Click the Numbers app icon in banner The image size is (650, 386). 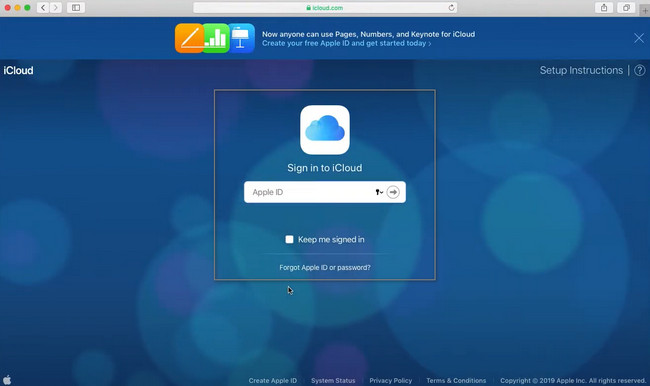pyautogui.click(x=217, y=38)
